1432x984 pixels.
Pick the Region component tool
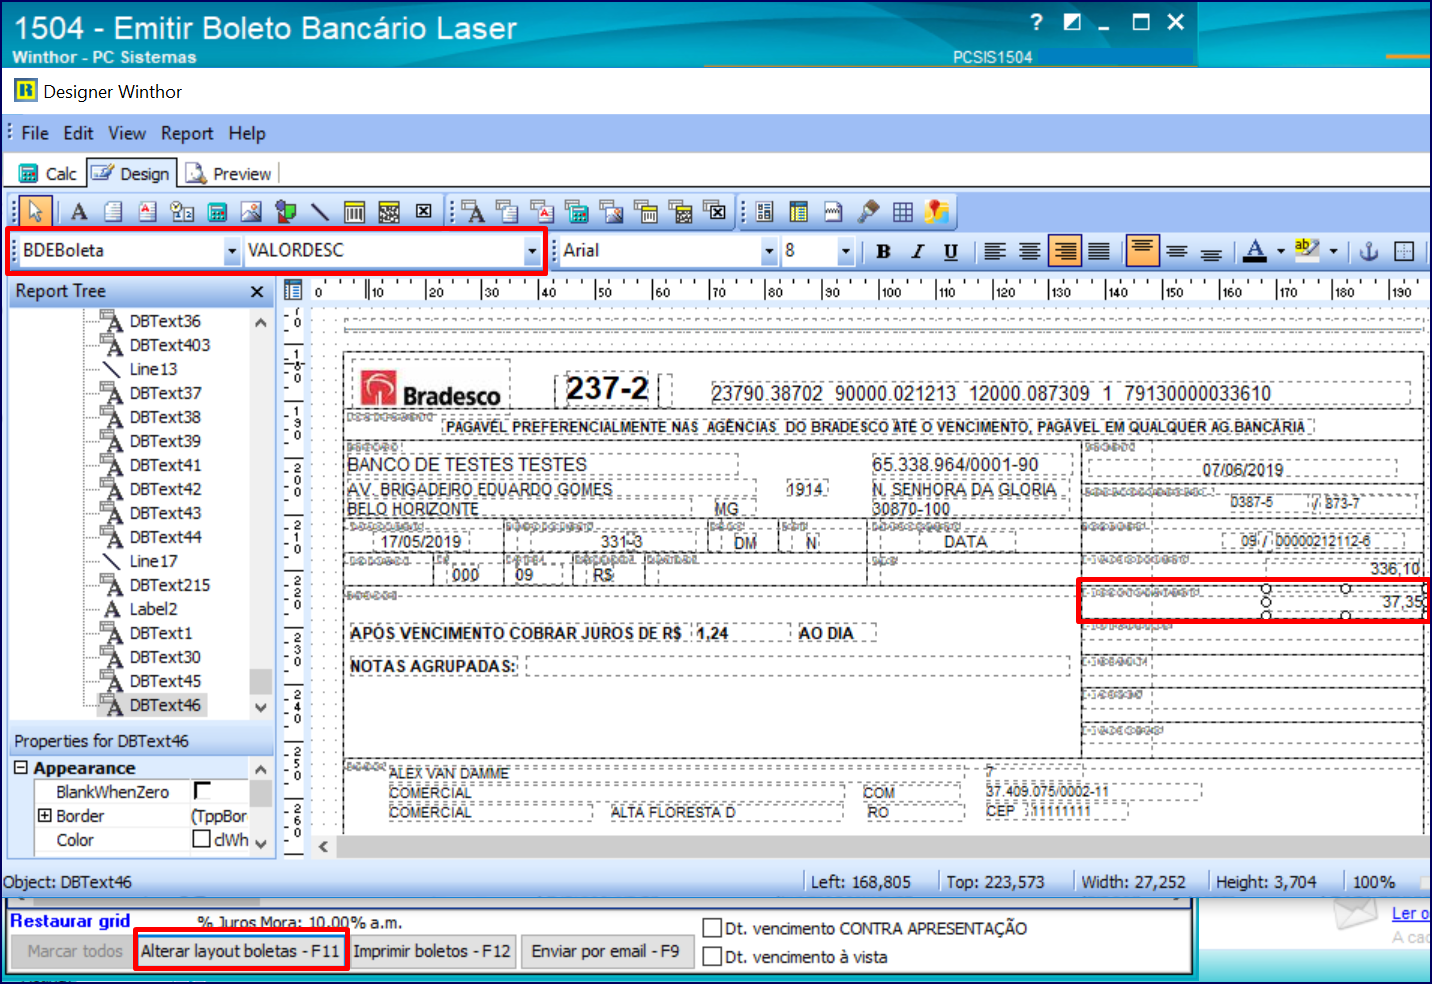click(x=765, y=211)
